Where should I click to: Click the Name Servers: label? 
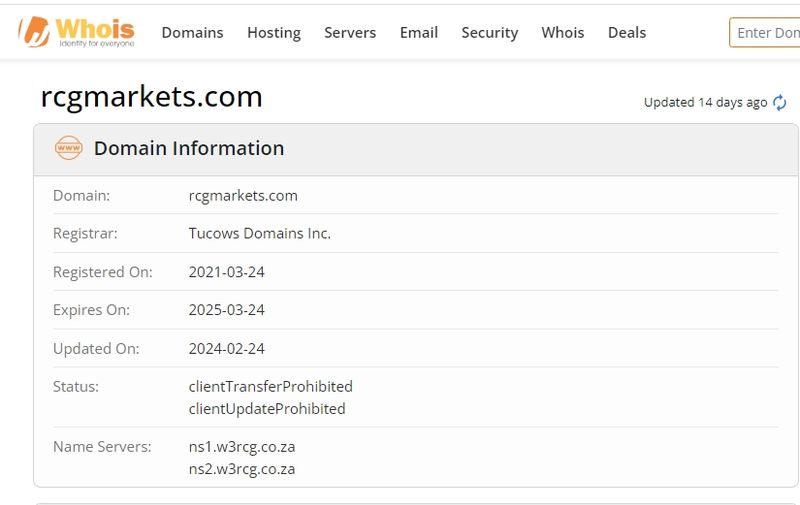coord(102,447)
